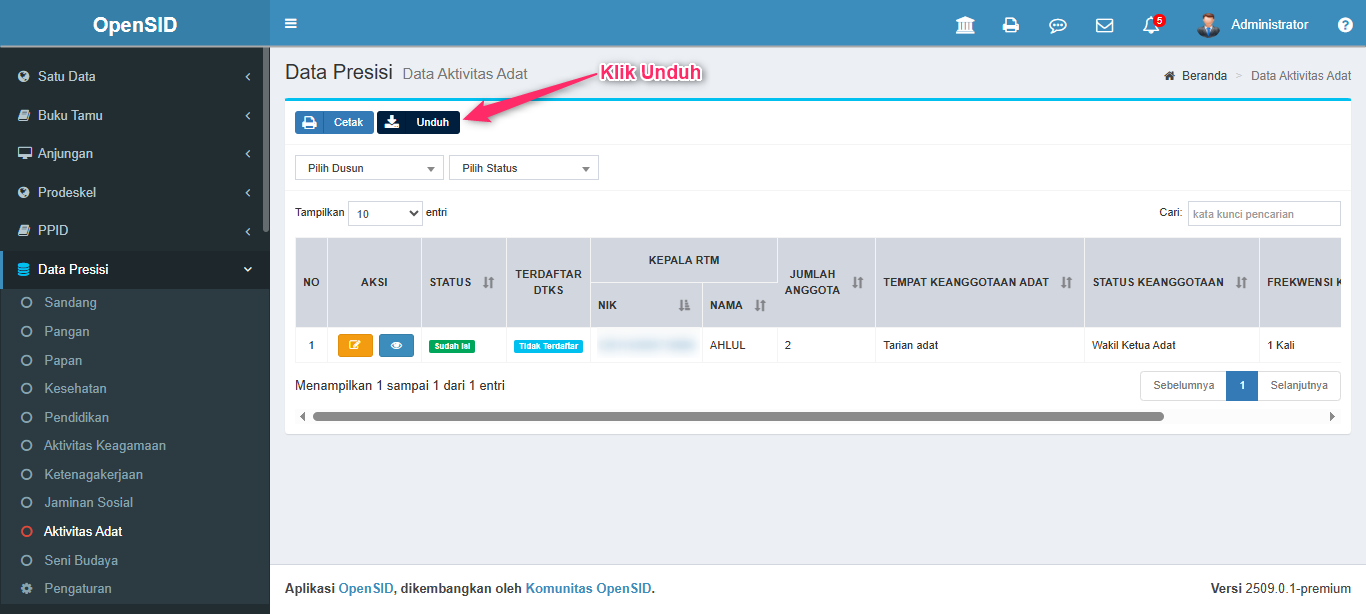Image resolution: width=1366 pixels, height=614 pixels.
Task: Open the mail envelope icon
Action: [1104, 25]
